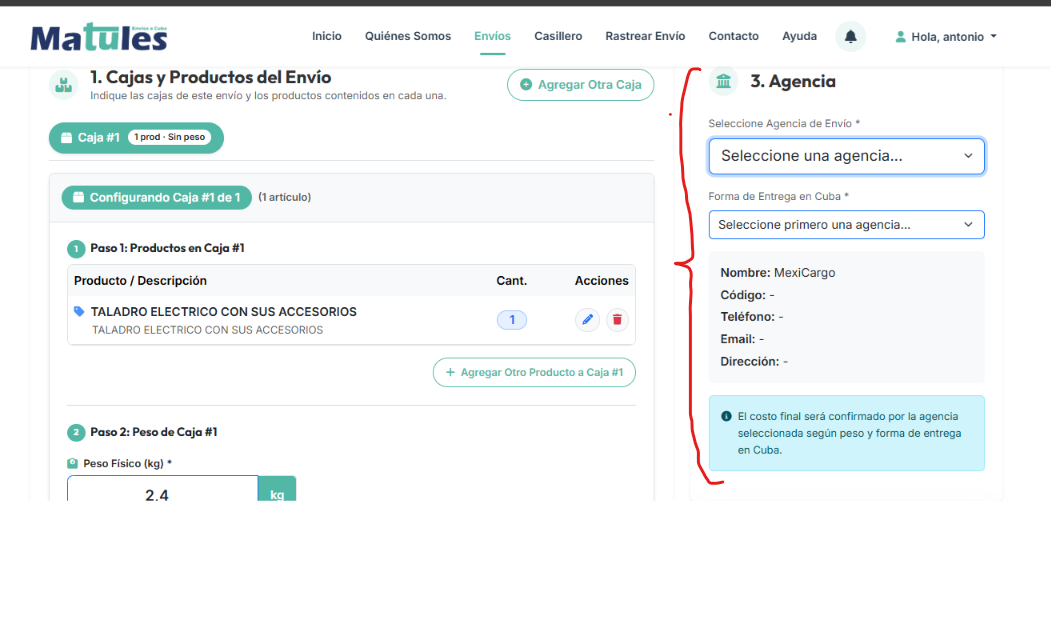Click the user icon beside Hola, antonio
Viewport: 1051px width, 637px height.
[x=900, y=37]
